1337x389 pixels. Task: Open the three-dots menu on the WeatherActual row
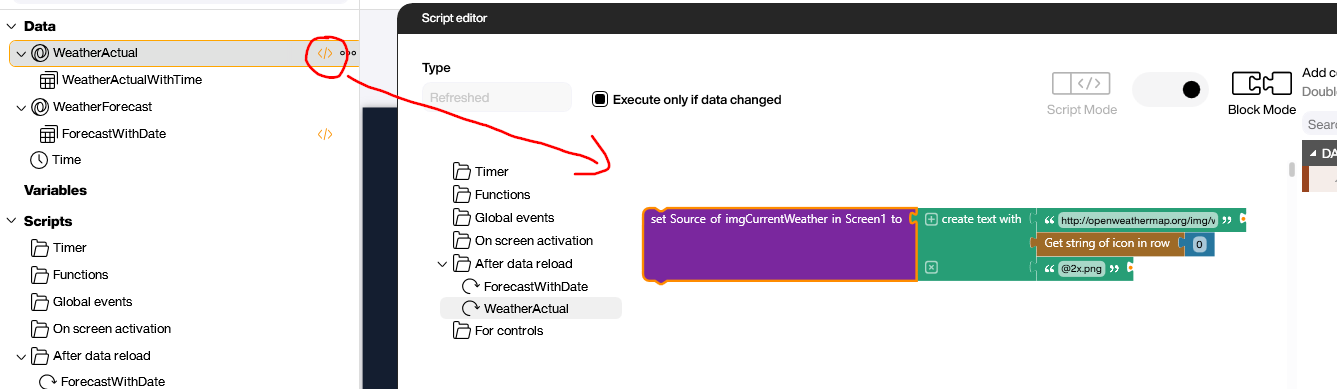348,53
